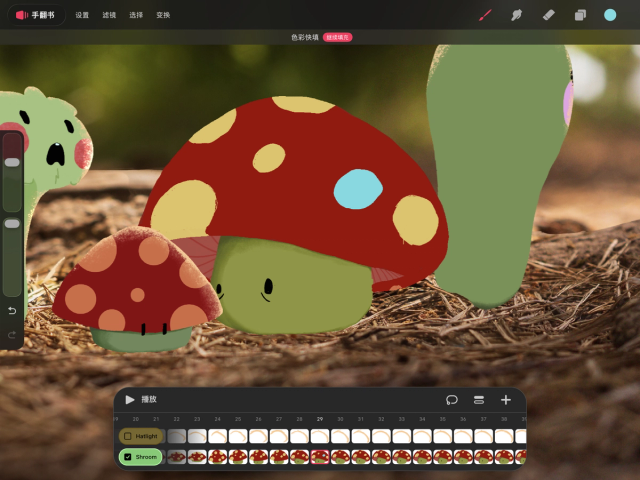Select the Brush tool in top toolbar
This screenshot has width=640, height=480.
(486, 15)
